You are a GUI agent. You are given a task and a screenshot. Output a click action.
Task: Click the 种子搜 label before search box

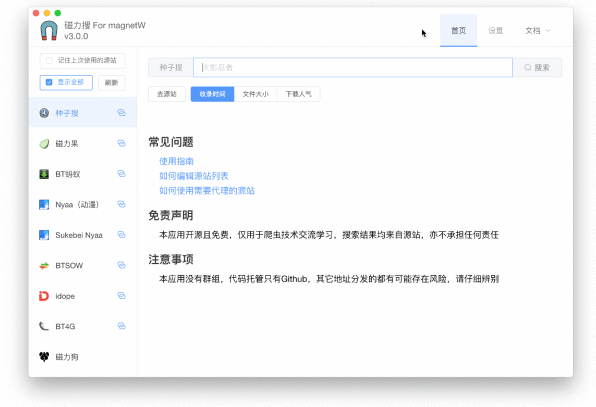[x=171, y=67]
